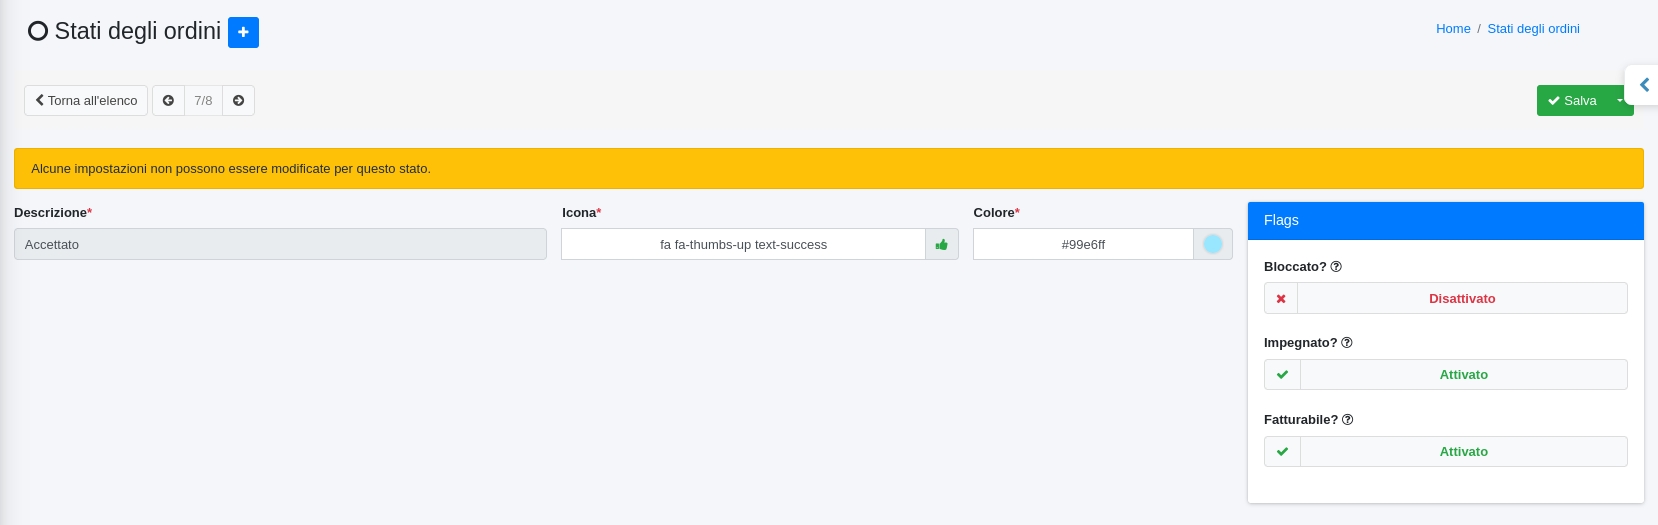Go to next record arrow
1658x525 pixels.
(x=238, y=100)
